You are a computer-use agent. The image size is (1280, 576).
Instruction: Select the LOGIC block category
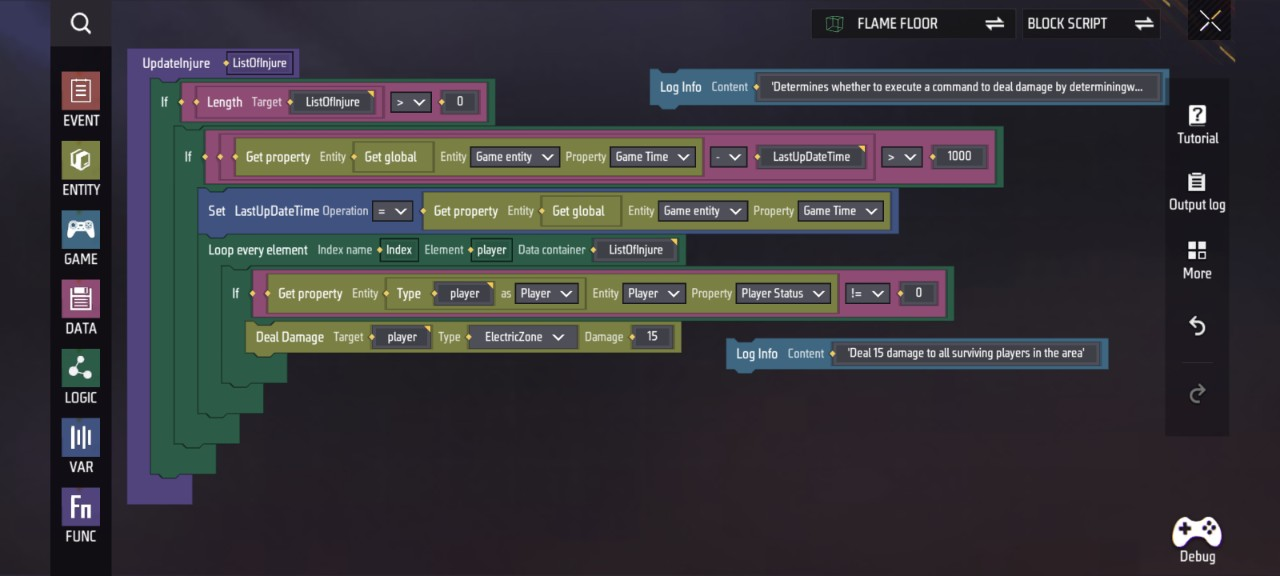pos(81,377)
